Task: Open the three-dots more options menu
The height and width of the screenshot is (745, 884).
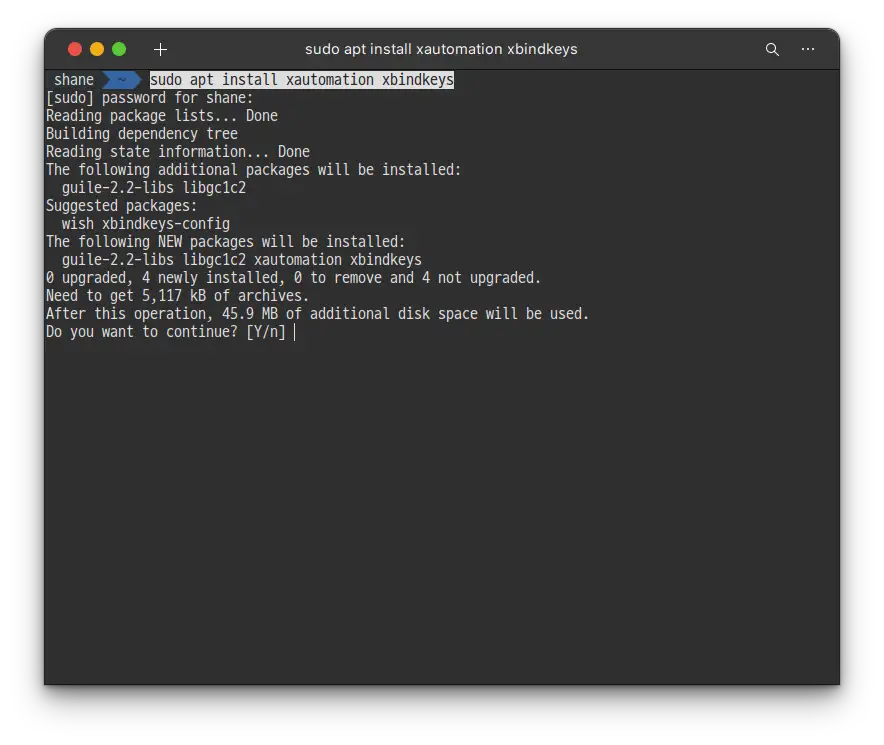Action: pos(807,49)
